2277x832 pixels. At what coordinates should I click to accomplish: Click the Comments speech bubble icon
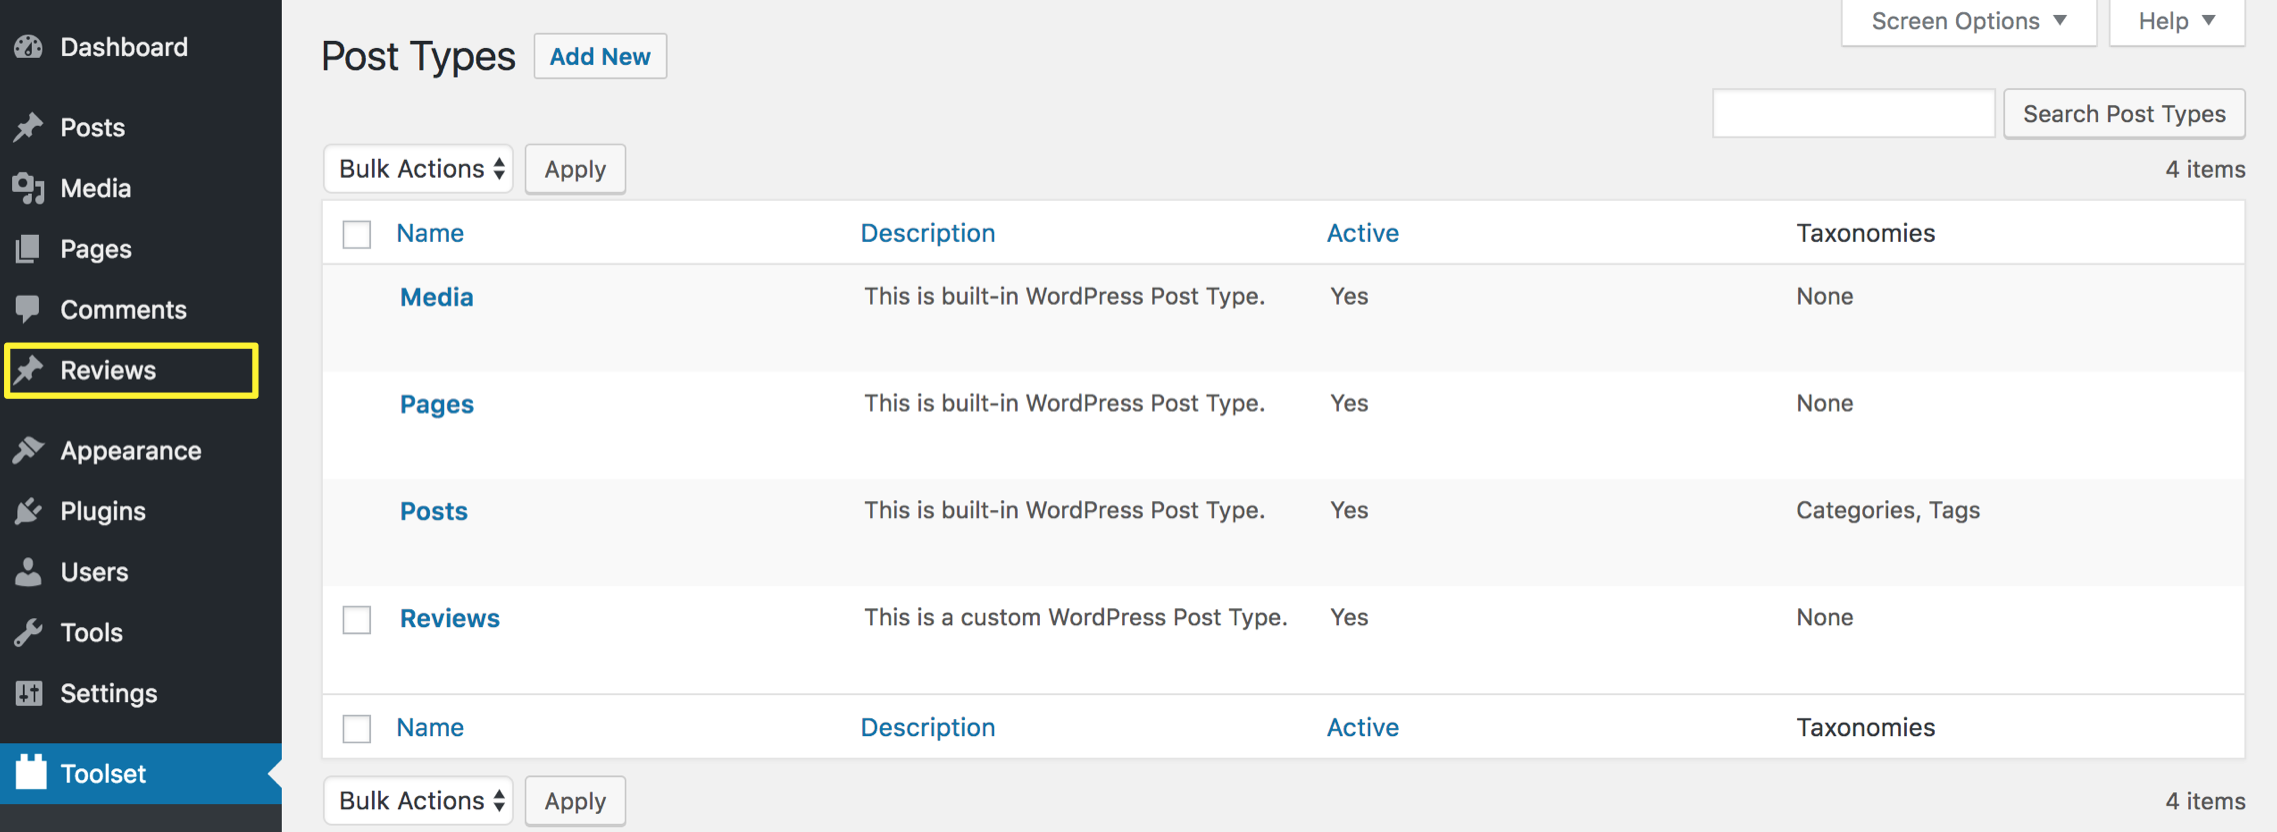[29, 309]
